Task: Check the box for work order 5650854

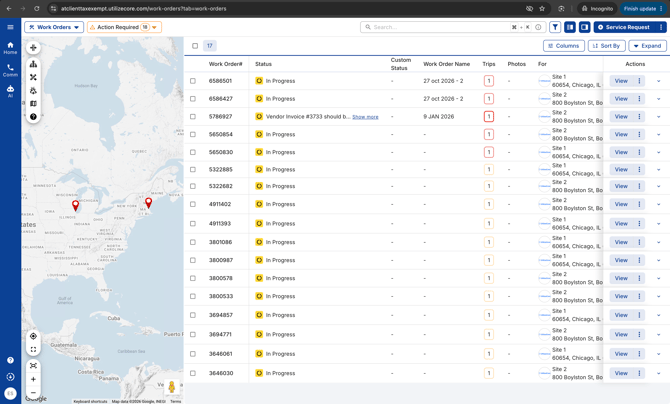Action: tap(193, 134)
